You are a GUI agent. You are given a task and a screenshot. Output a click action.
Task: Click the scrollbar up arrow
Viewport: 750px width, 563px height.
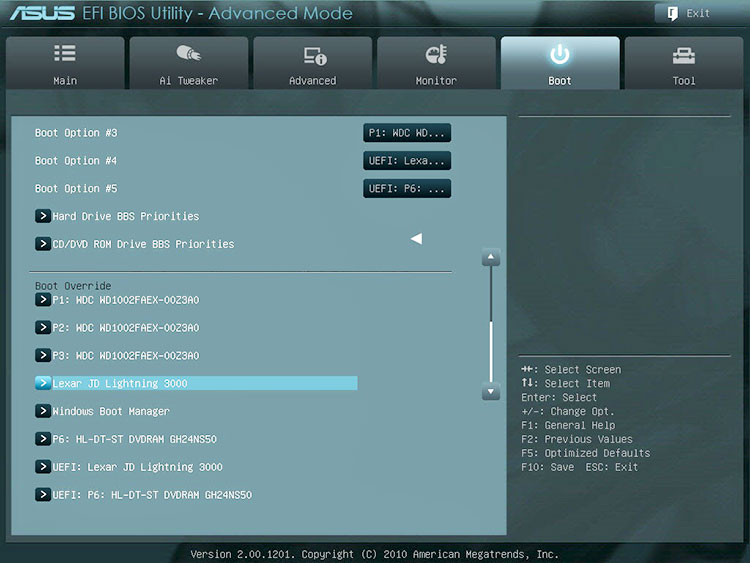pyautogui.click(x=490, y=258)
